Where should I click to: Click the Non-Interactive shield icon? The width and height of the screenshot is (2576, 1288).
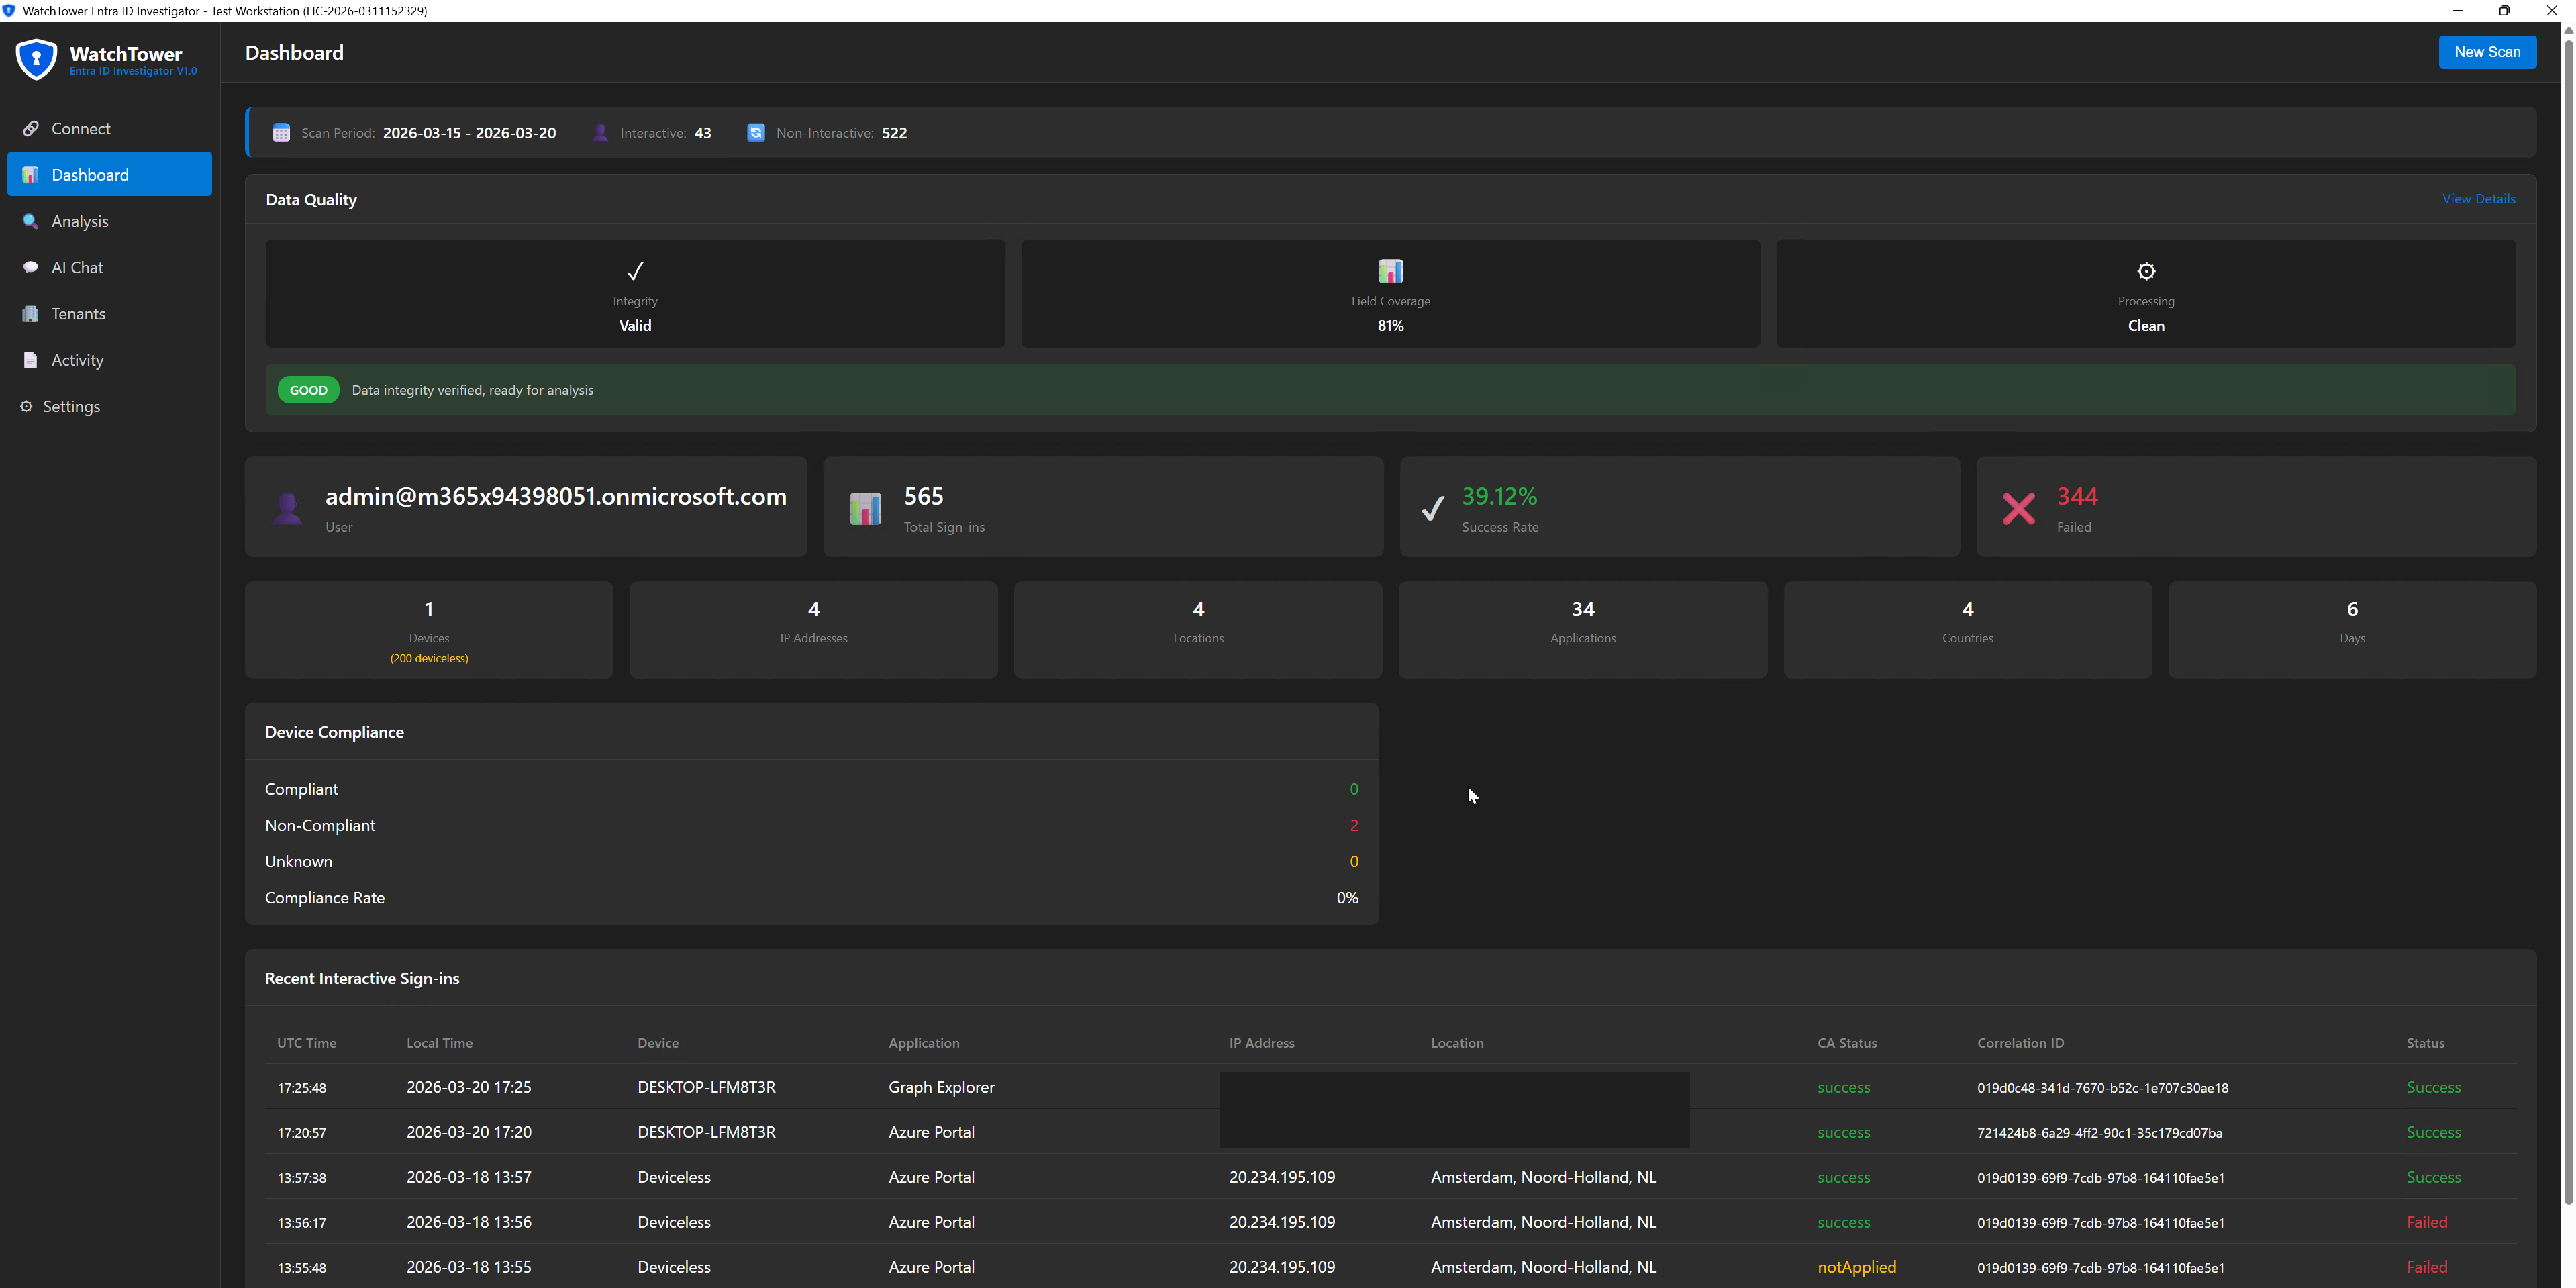(x=756, y=132)
